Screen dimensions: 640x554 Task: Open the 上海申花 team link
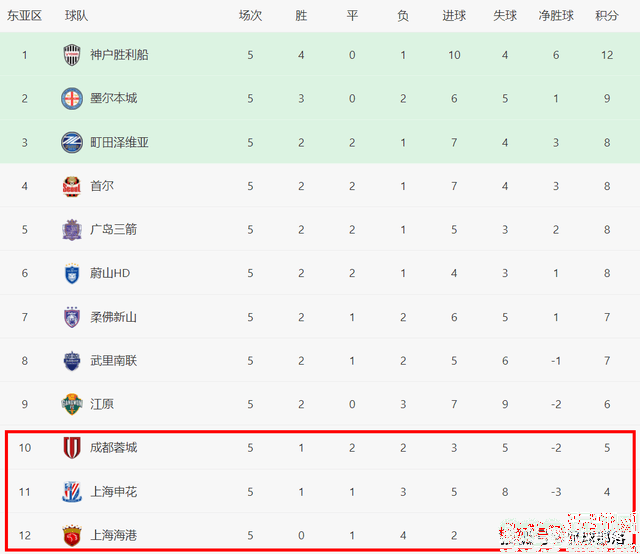coord(112,492)
